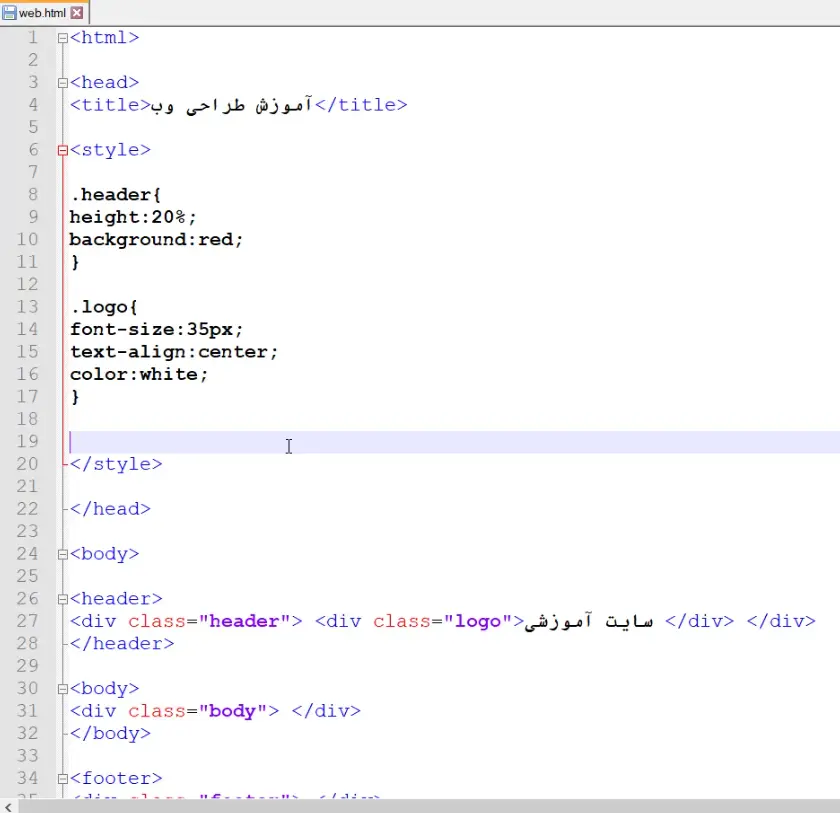Click the save-state disk icon on web.html tab
The width and height of the screenshot is (840, 813).
(x=9, y=13)
